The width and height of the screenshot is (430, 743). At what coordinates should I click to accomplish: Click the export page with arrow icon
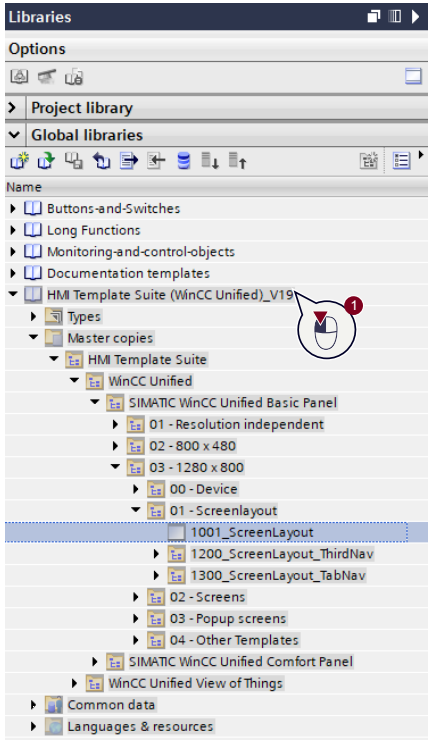pos(129,161)
